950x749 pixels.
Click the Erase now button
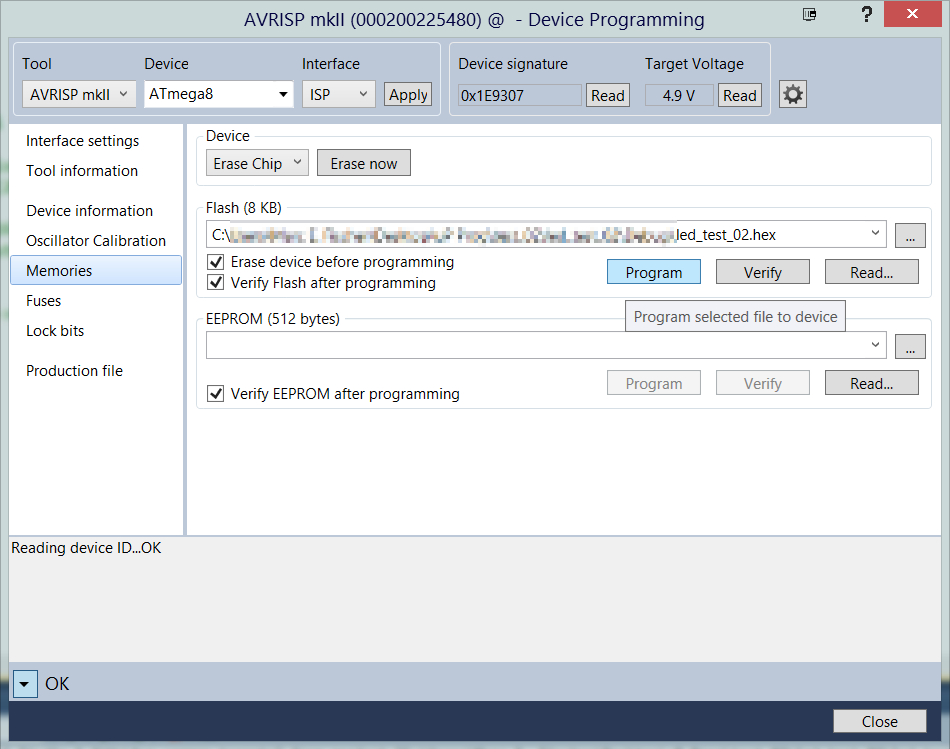364,163
